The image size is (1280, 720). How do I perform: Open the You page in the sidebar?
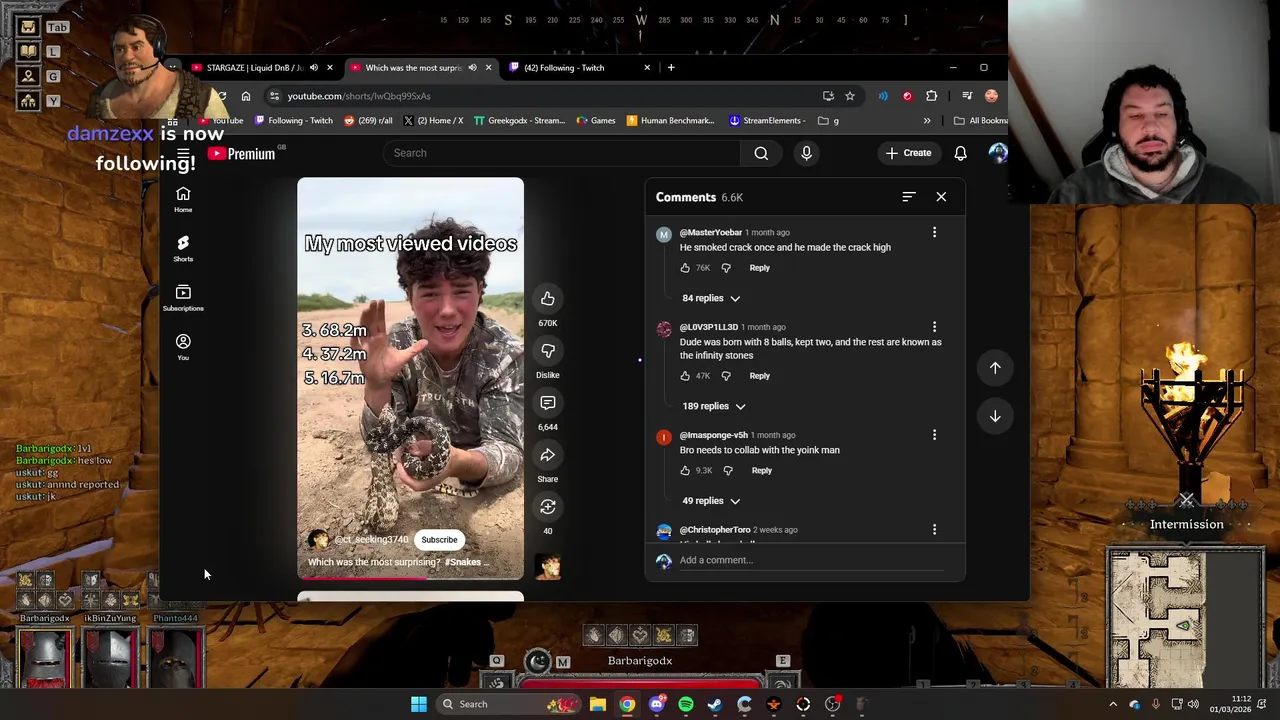183,346
